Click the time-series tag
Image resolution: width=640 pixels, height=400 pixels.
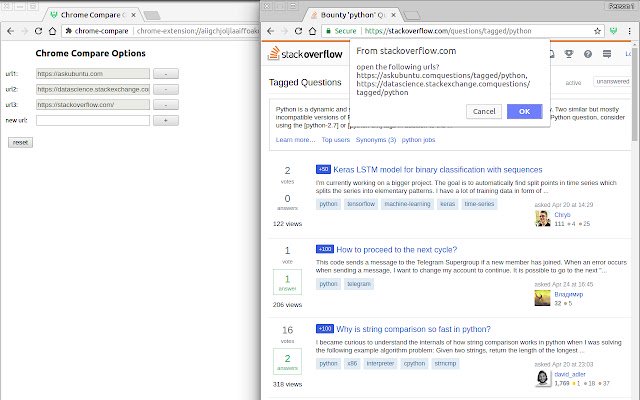point(479,204)
